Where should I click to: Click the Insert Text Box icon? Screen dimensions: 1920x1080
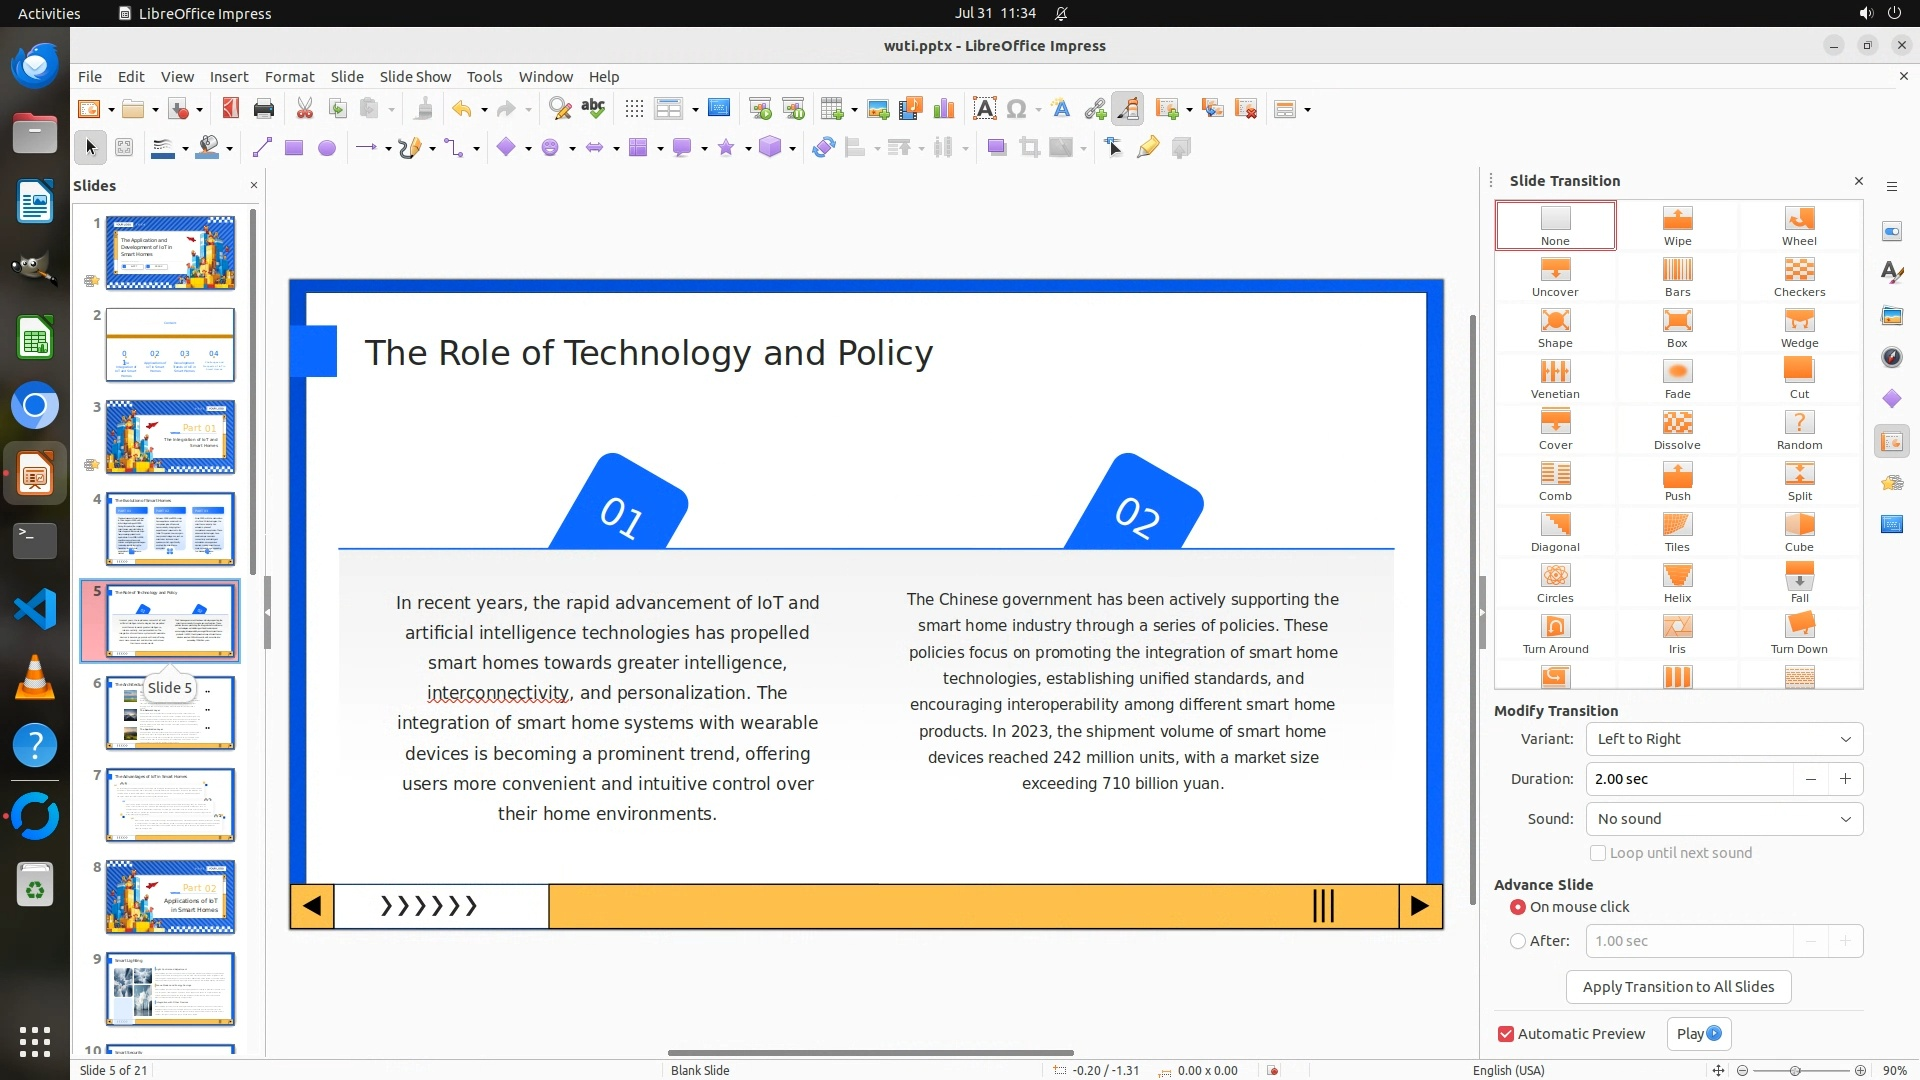click(984, 109)
